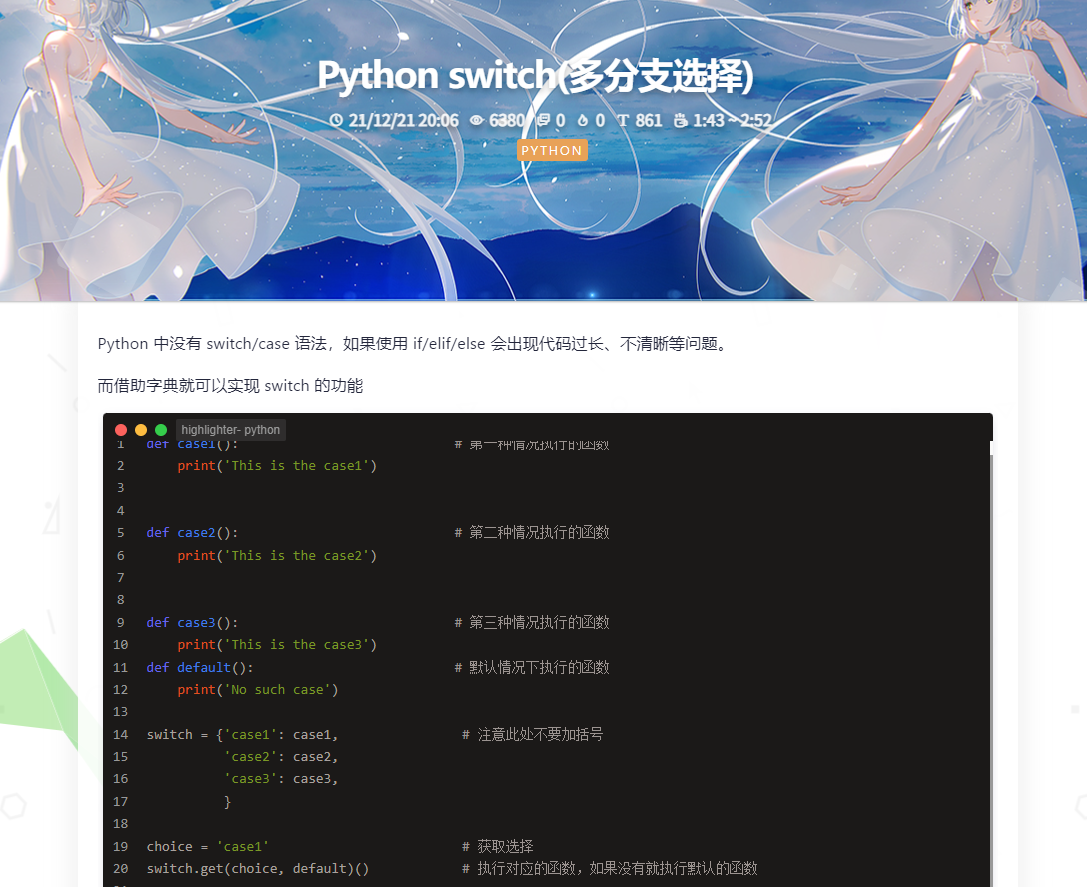Click the red dot on code block
Screen dimensions: 1087x887
click(x=121, y=430)
